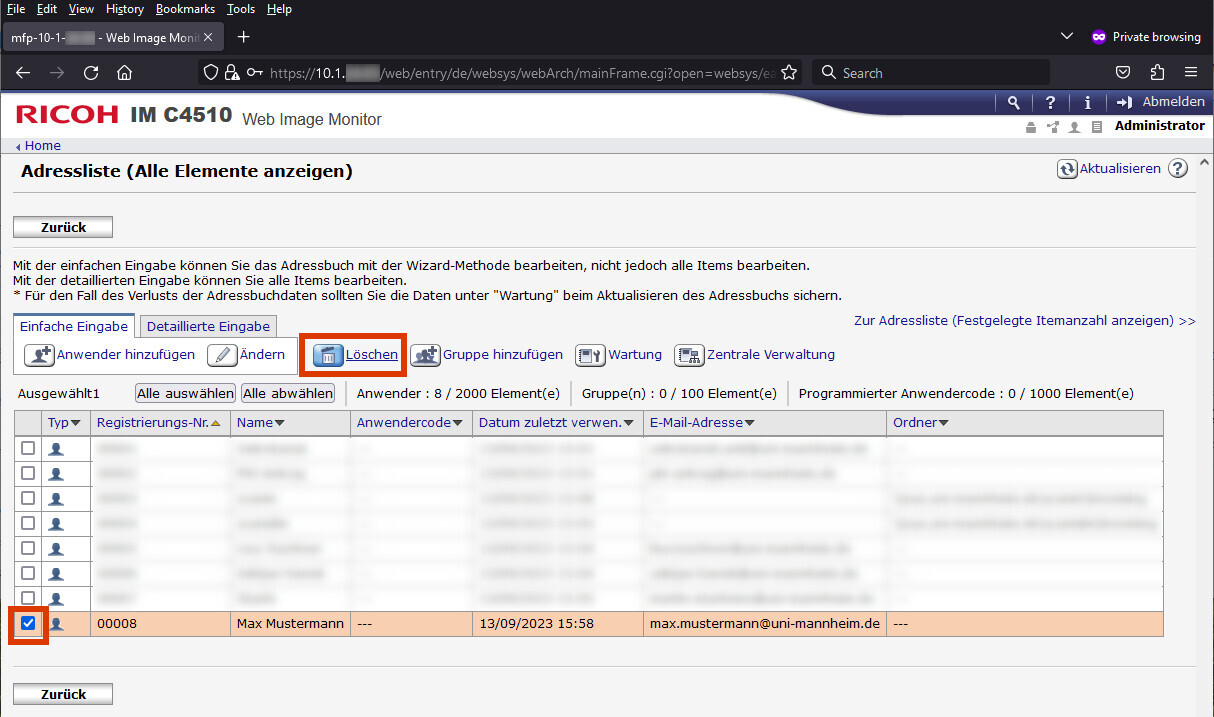Click the Löschen trash icon
The width and height of the screenshot is (1214, 717).
328,355
